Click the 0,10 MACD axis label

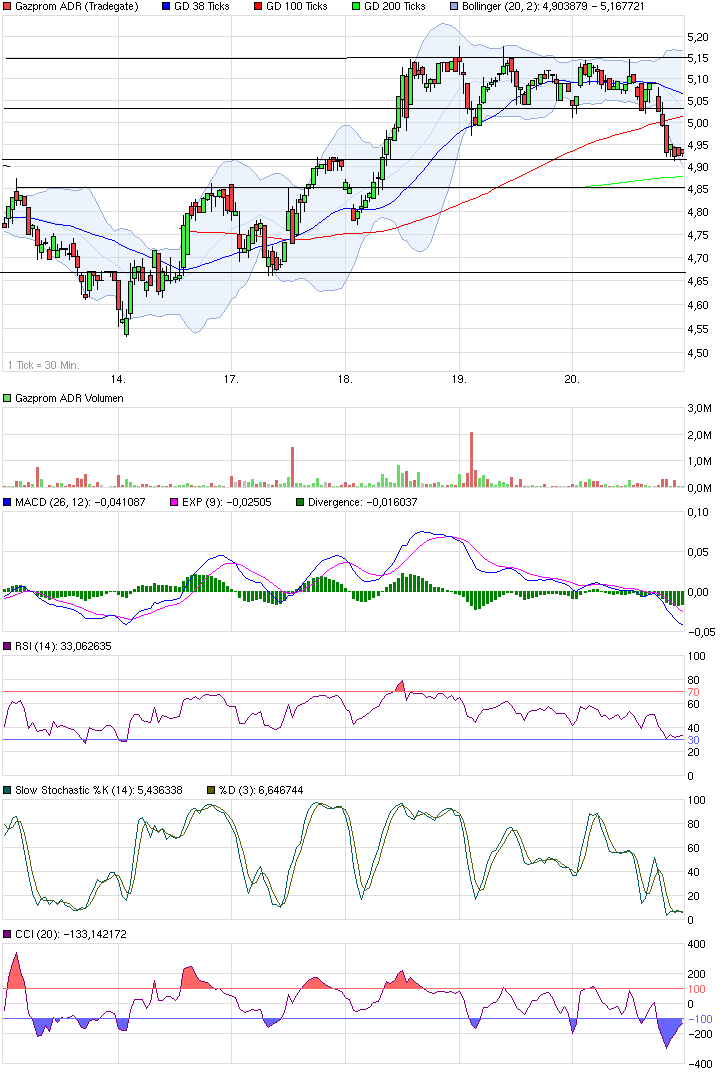[x=698, y=512]
